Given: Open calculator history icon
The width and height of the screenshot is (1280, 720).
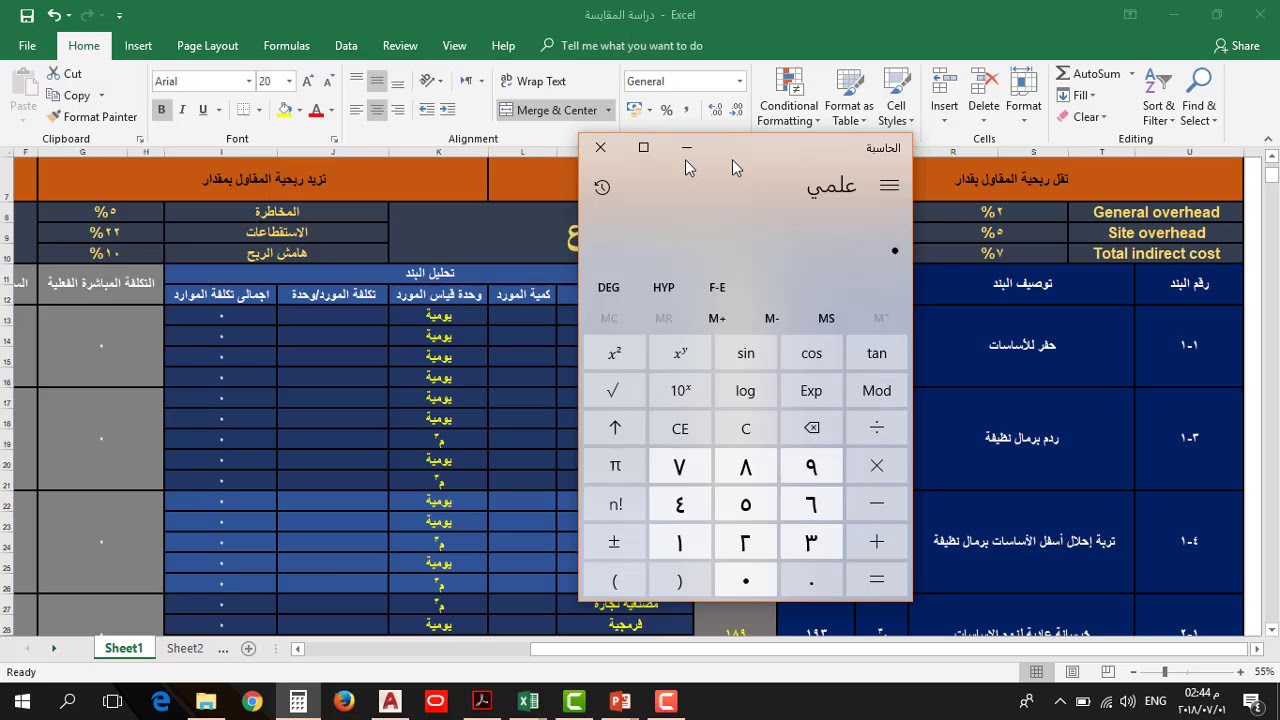Looking at the screenshot, I should click(x=602, y=187).
